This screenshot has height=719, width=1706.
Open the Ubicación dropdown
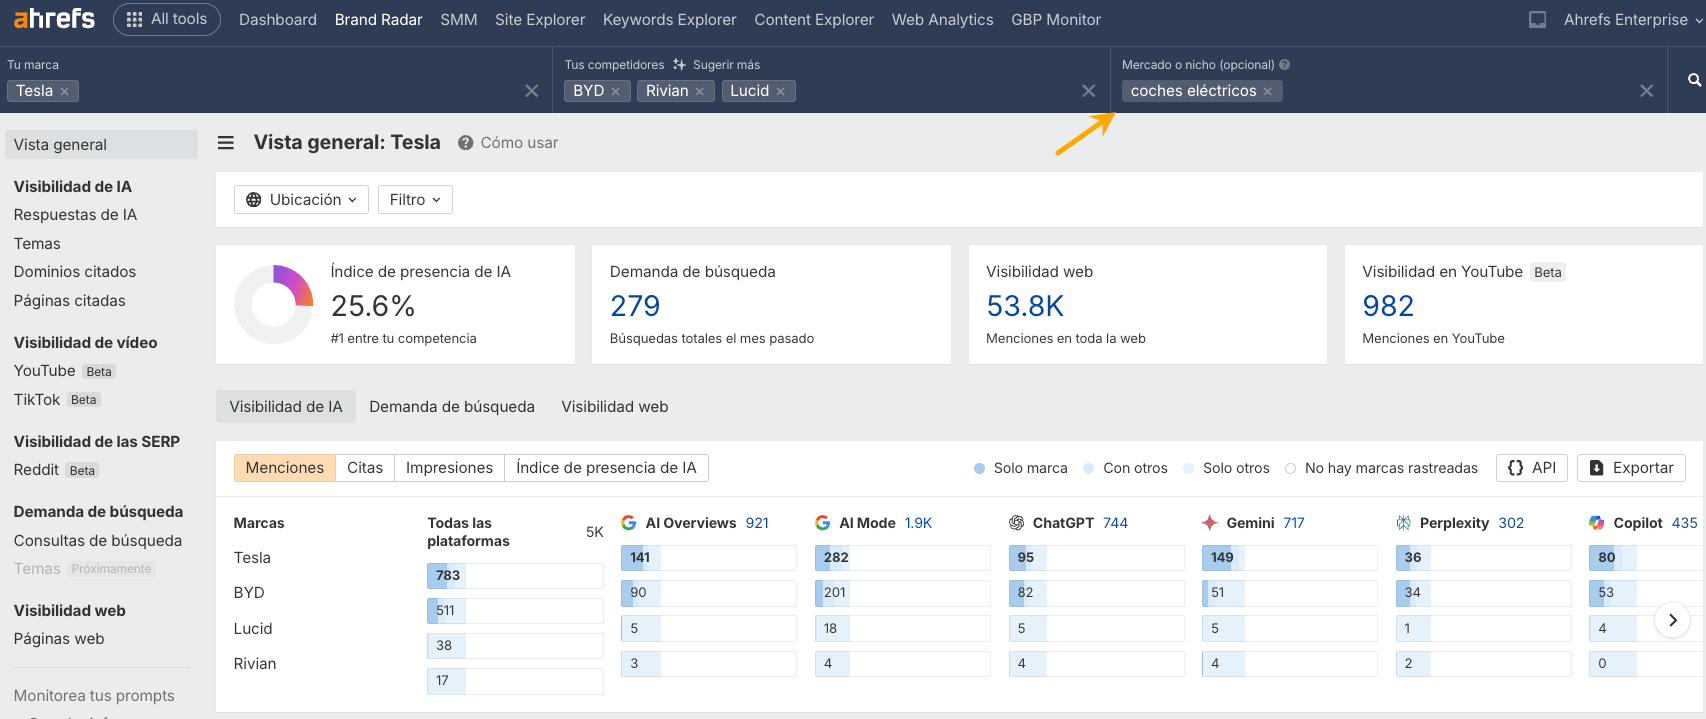[301, 200]
